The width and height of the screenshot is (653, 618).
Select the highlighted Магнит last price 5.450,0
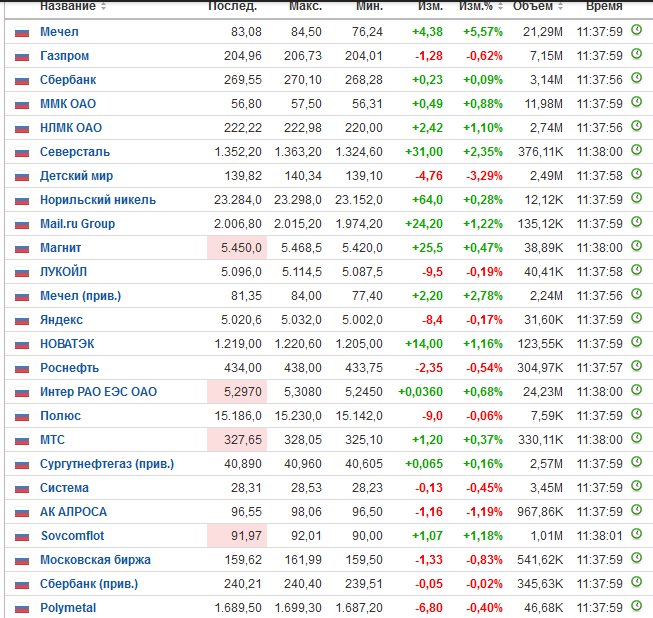[241, 248]
